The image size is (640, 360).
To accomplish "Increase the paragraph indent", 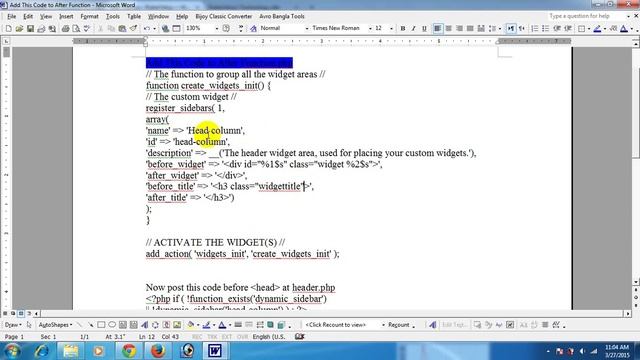I will [x=568, y=29].
